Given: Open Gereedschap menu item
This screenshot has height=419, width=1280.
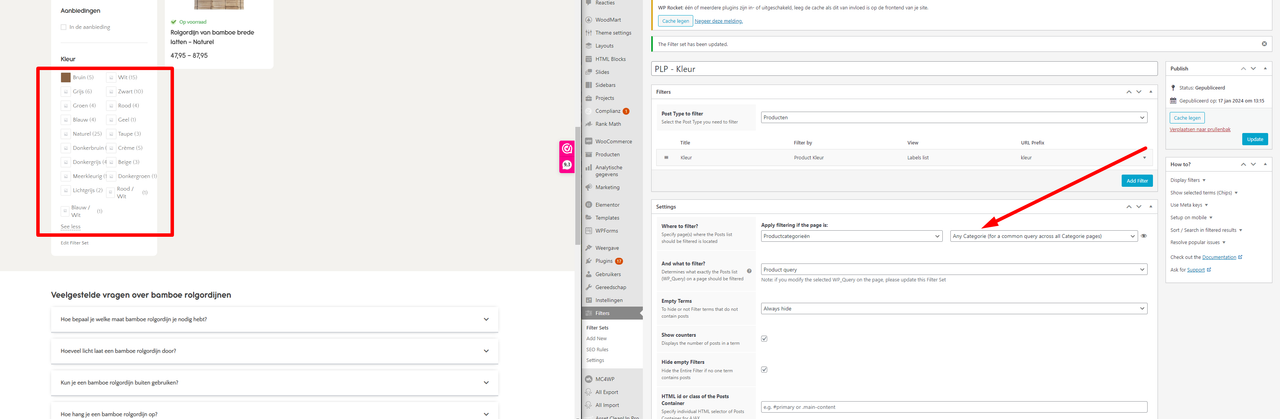Looking at the screenshot, I should point(611,287).
